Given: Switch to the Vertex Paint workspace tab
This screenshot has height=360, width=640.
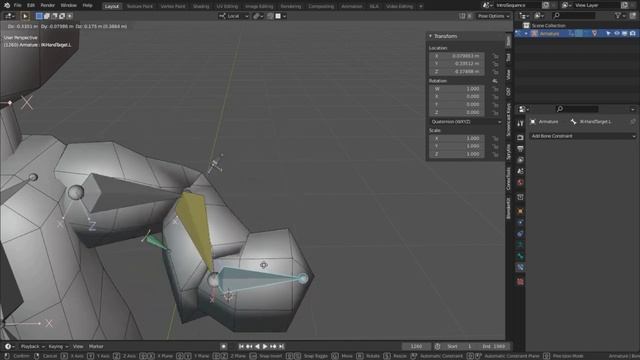Looking at the screenshot, I should (x=173, y=6).
